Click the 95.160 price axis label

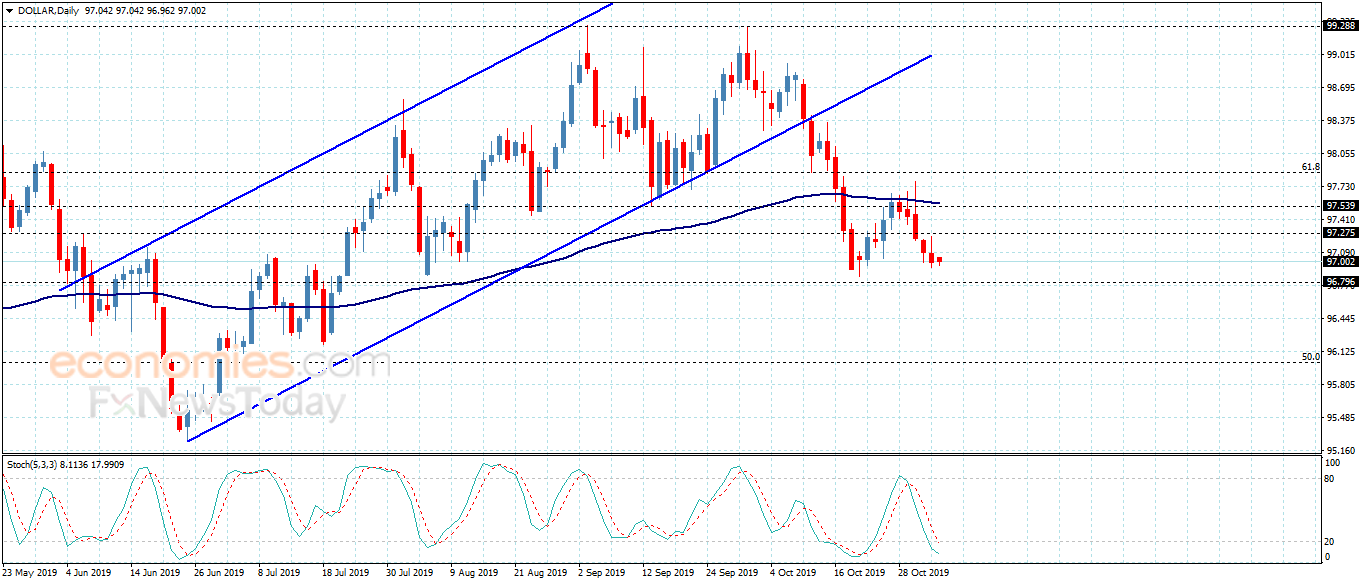pos(1339,451)
